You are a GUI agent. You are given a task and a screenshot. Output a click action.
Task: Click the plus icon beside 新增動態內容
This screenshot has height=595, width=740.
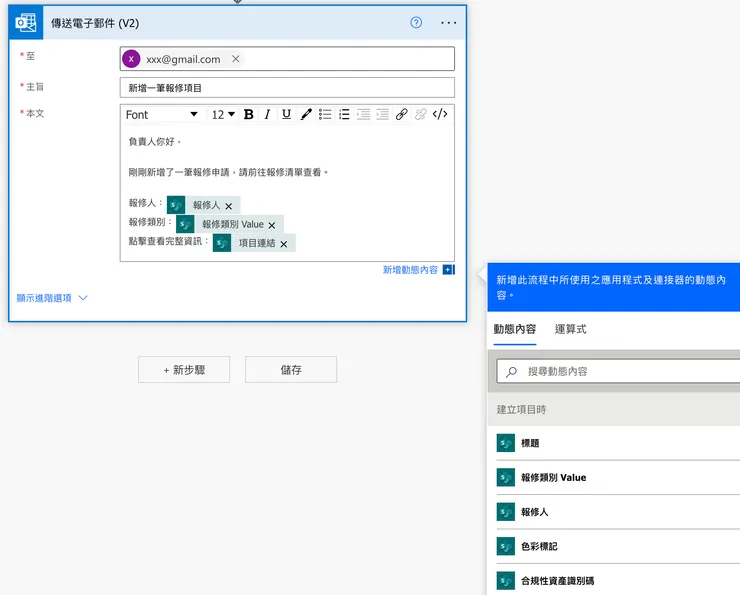[448, 269]
